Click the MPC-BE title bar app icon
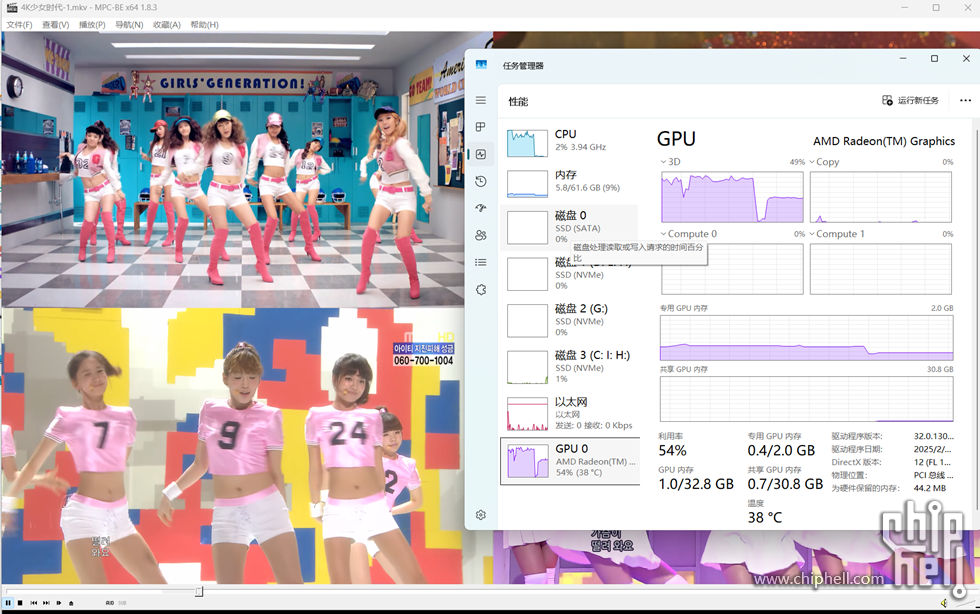The width and height of the screenshot is (980, 614). 11,8
